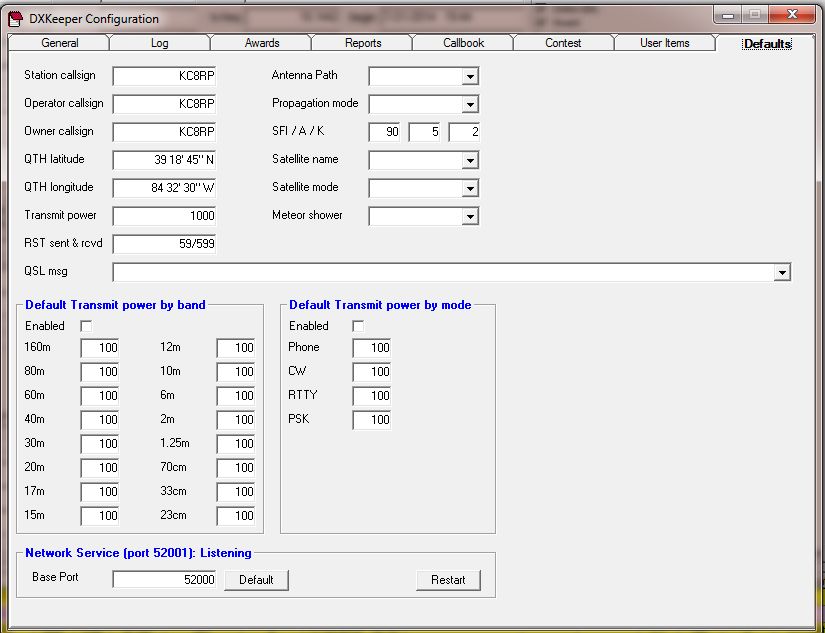825x633 pixels.
Task: Click the 12m power field
Action: 236,348
